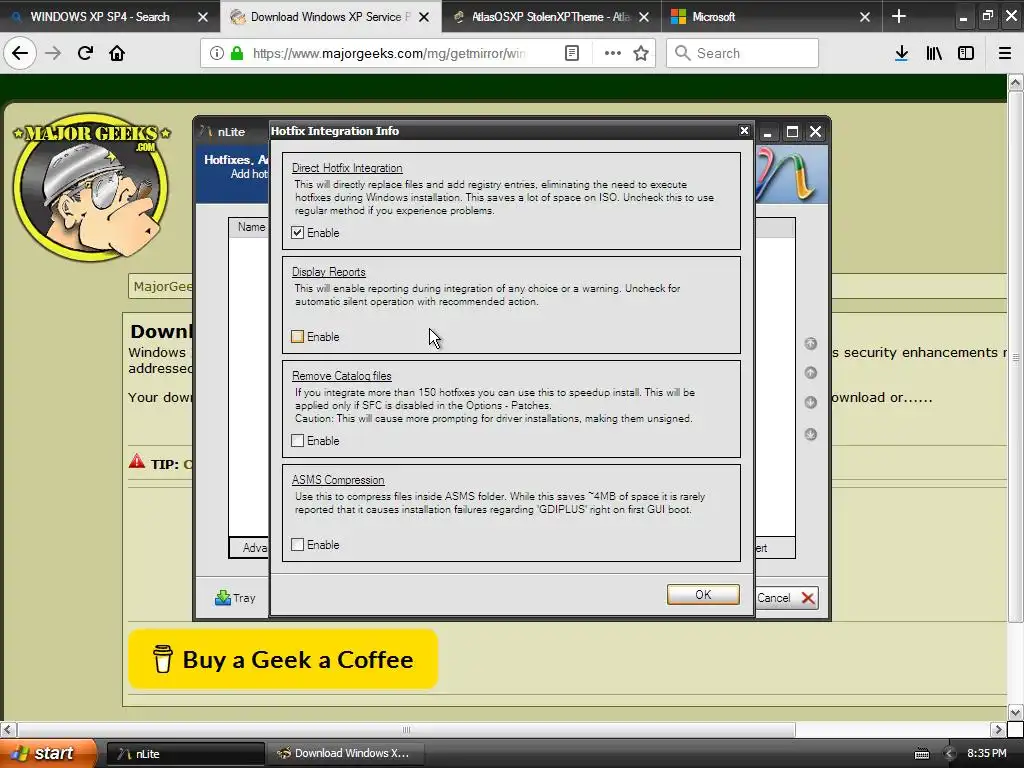
Task: Click the page vertical scrollbar down arrow
Action: coord(1015,712)
